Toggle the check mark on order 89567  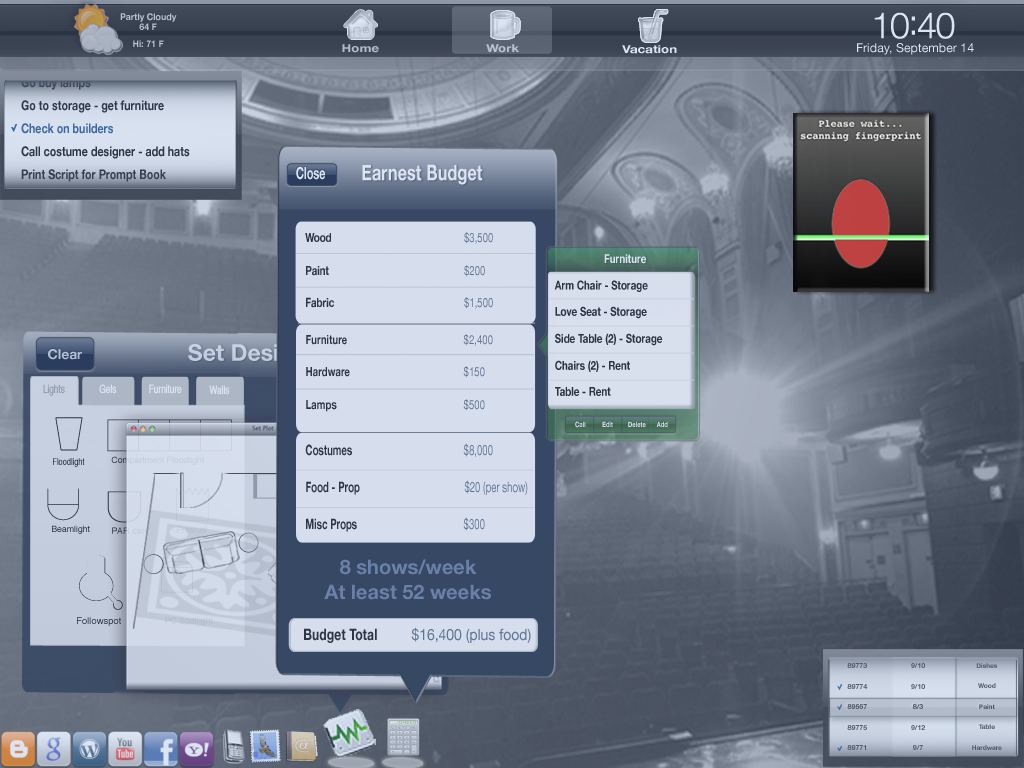click(x=839, y=707)
